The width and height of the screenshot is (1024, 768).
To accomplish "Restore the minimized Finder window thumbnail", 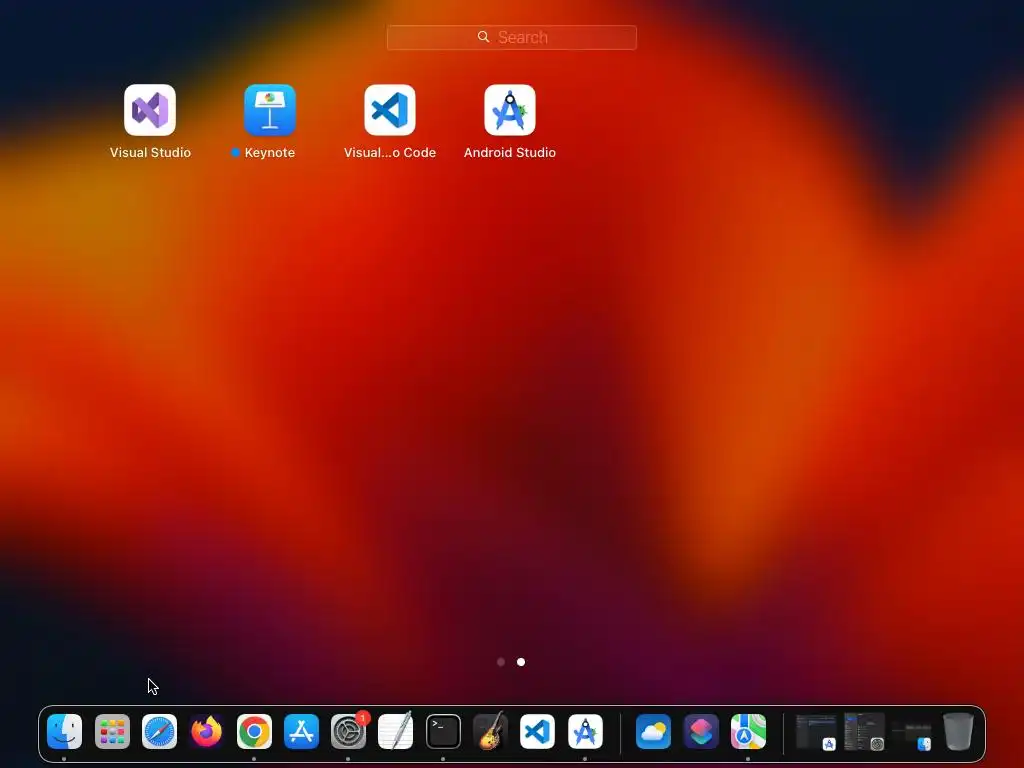I will click(912, 735).
